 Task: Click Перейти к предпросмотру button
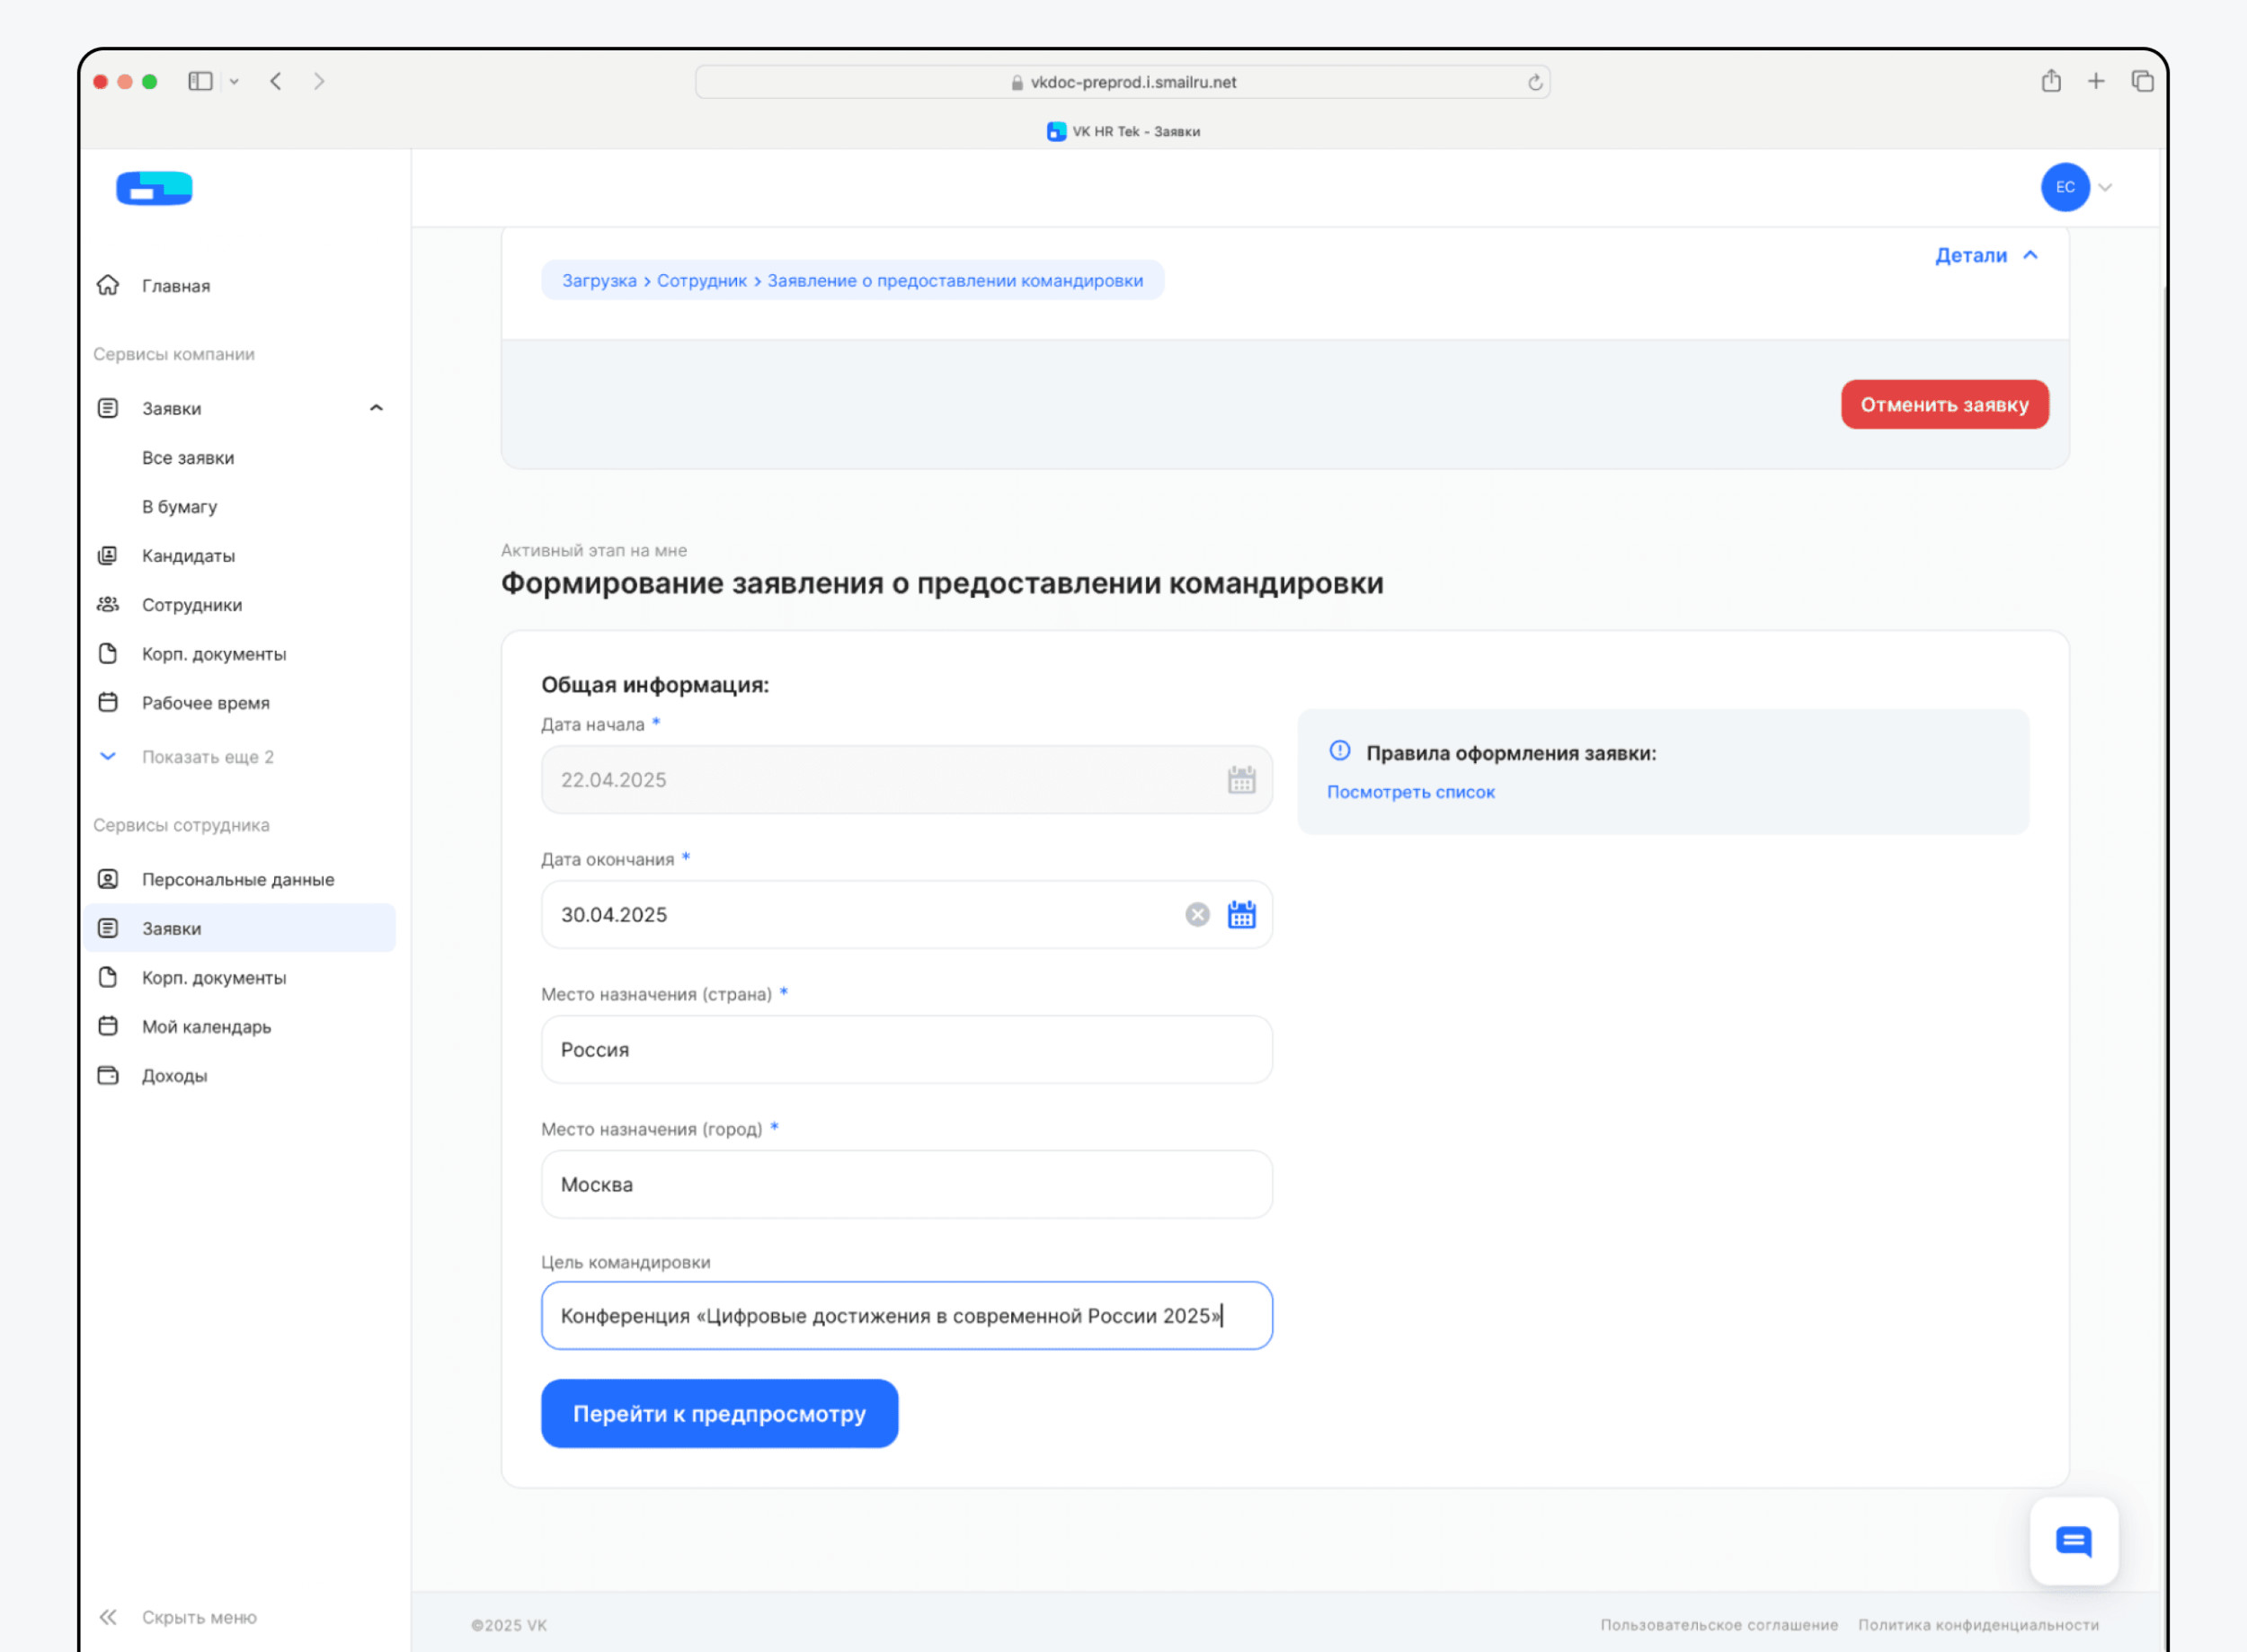coord(719,1413)
